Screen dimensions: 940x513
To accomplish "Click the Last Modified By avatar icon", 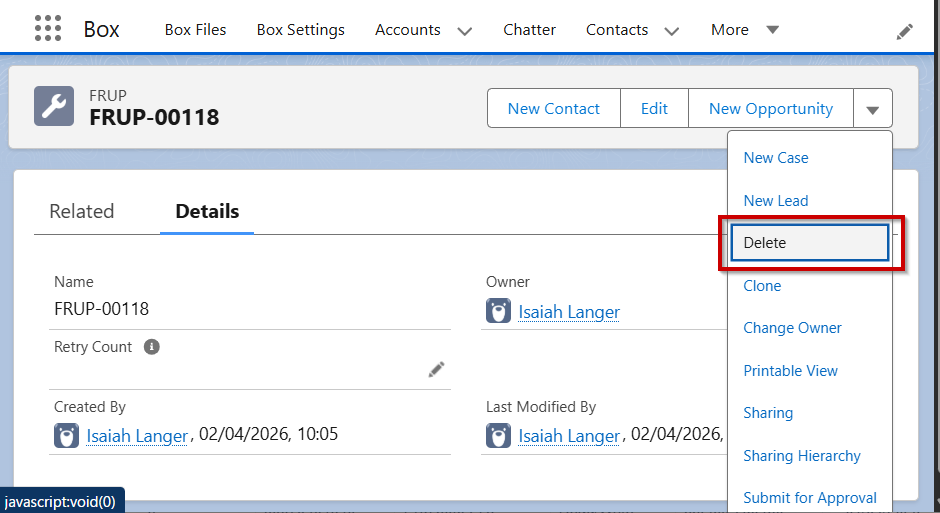I will click(x=498, y=436).
